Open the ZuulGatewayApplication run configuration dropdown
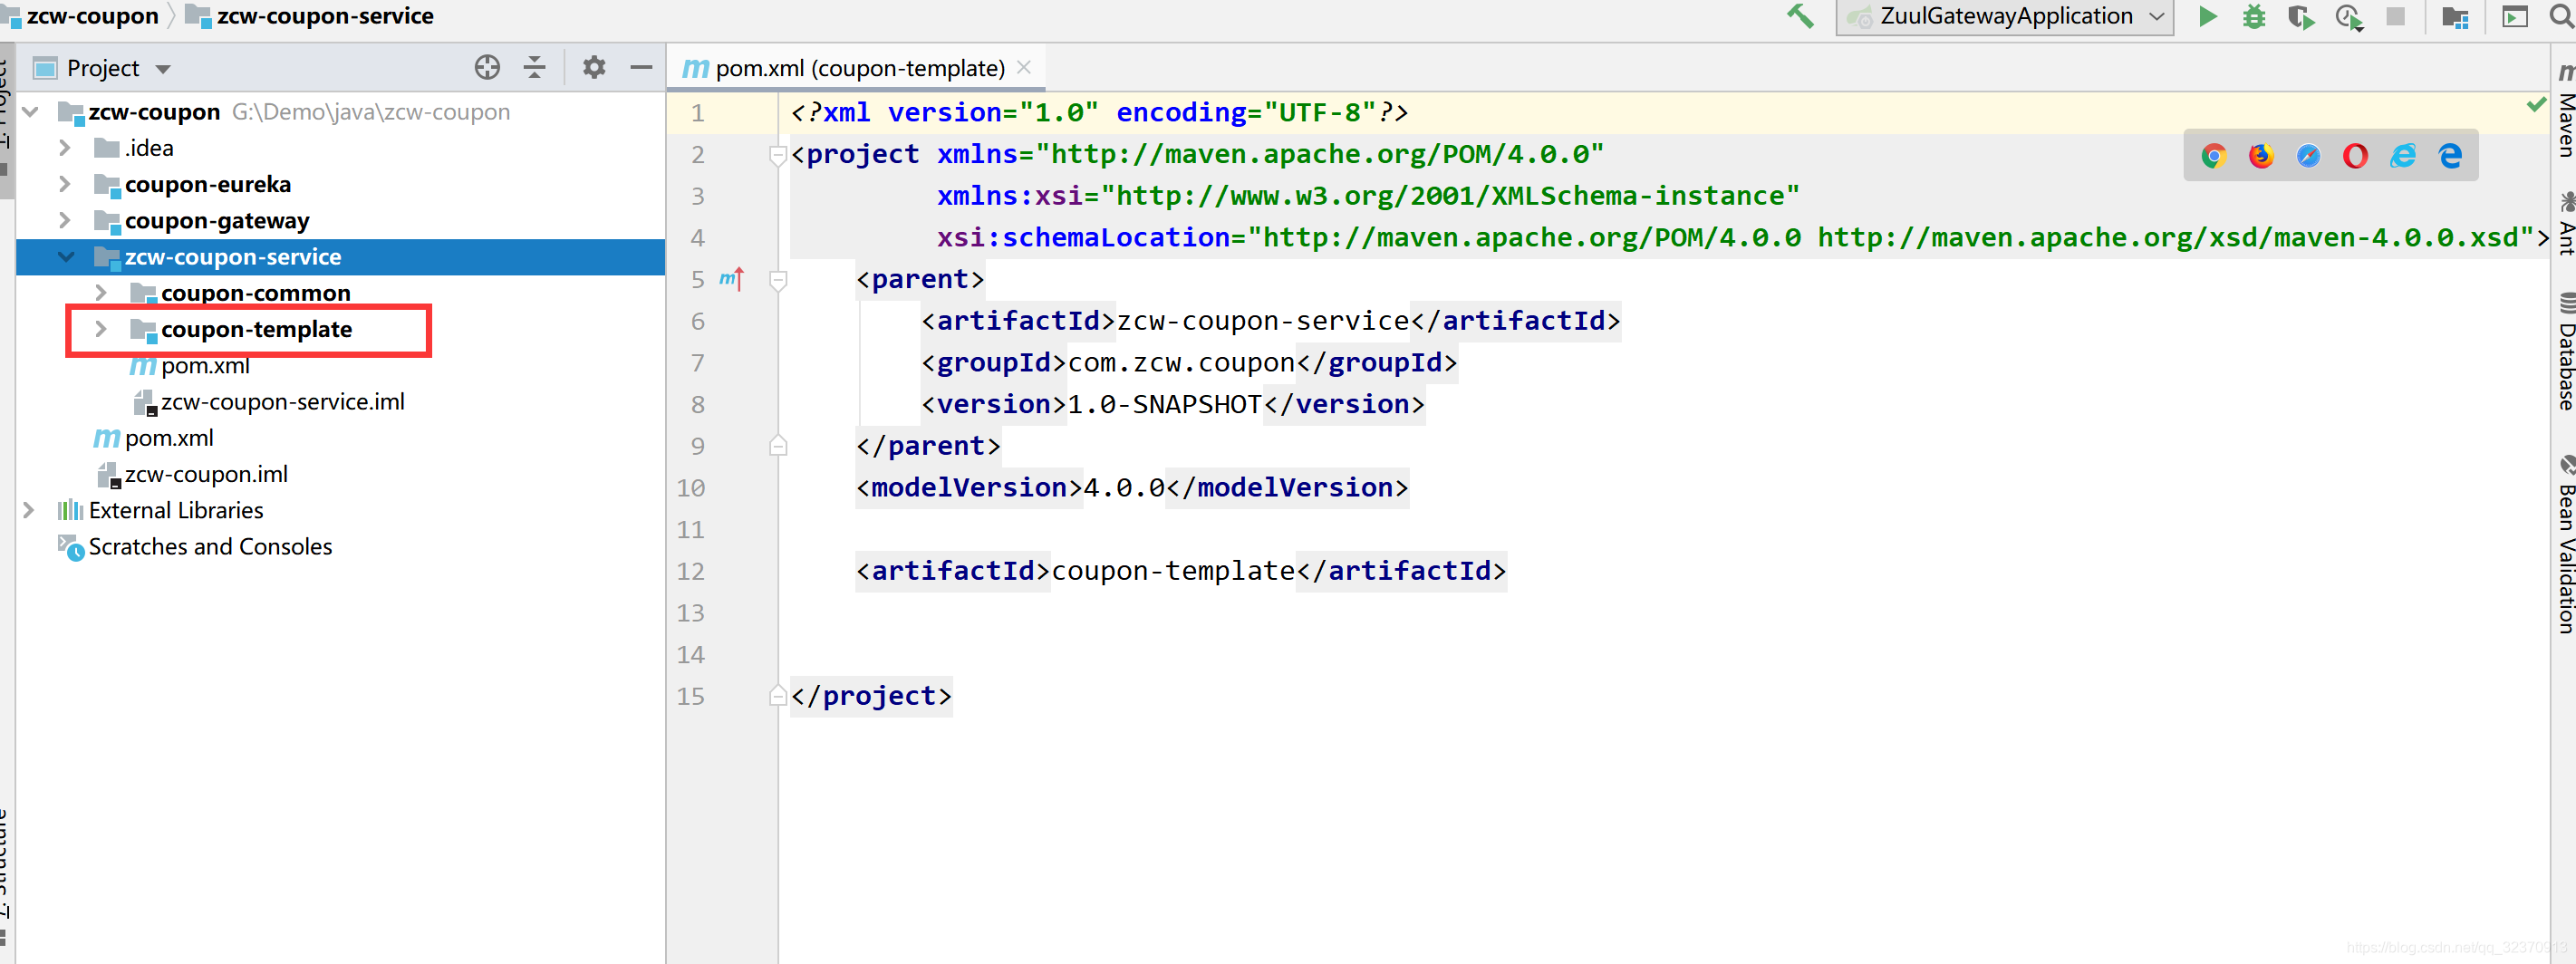 point(2004,16)
